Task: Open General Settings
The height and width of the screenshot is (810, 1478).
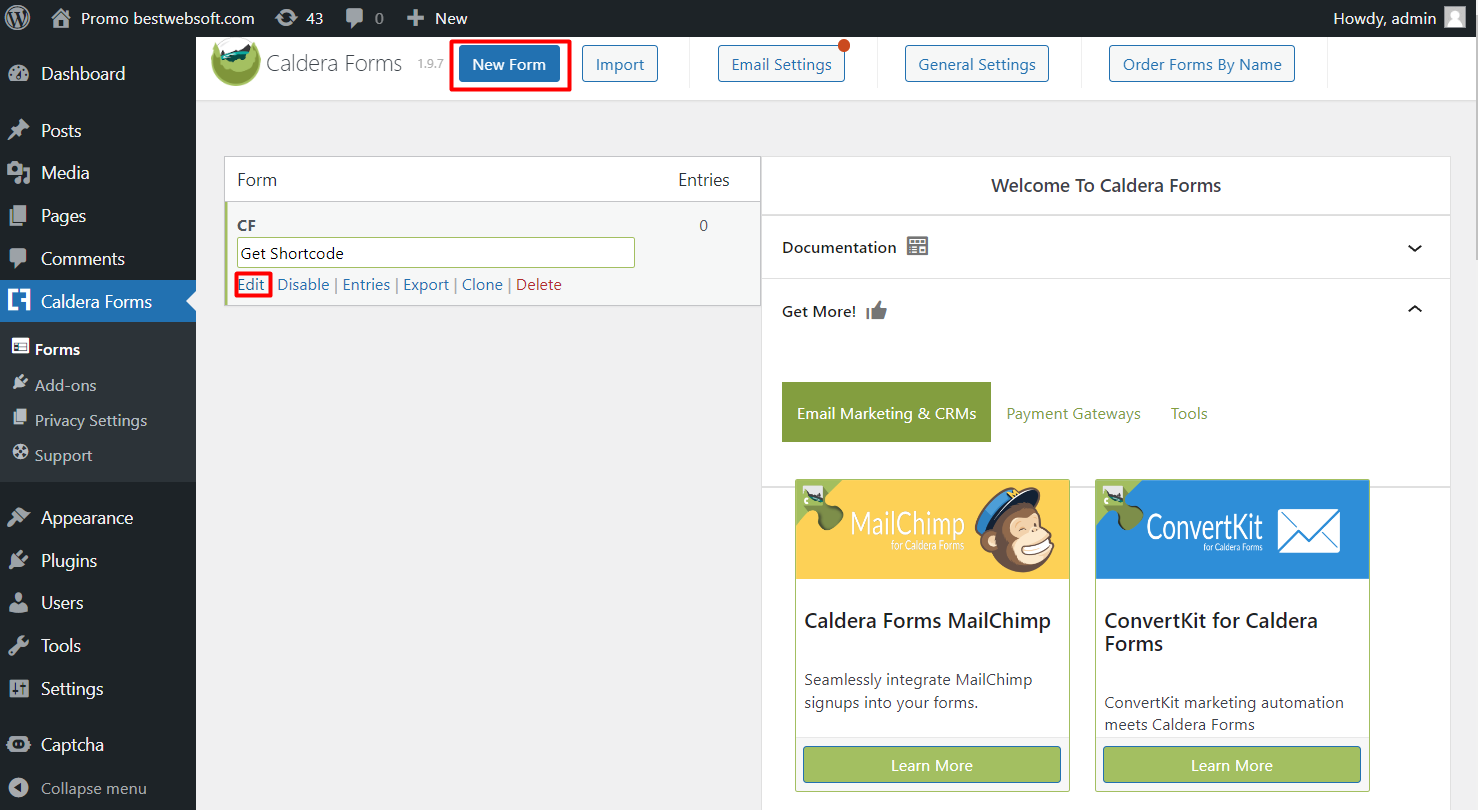Action: point(977,64)
